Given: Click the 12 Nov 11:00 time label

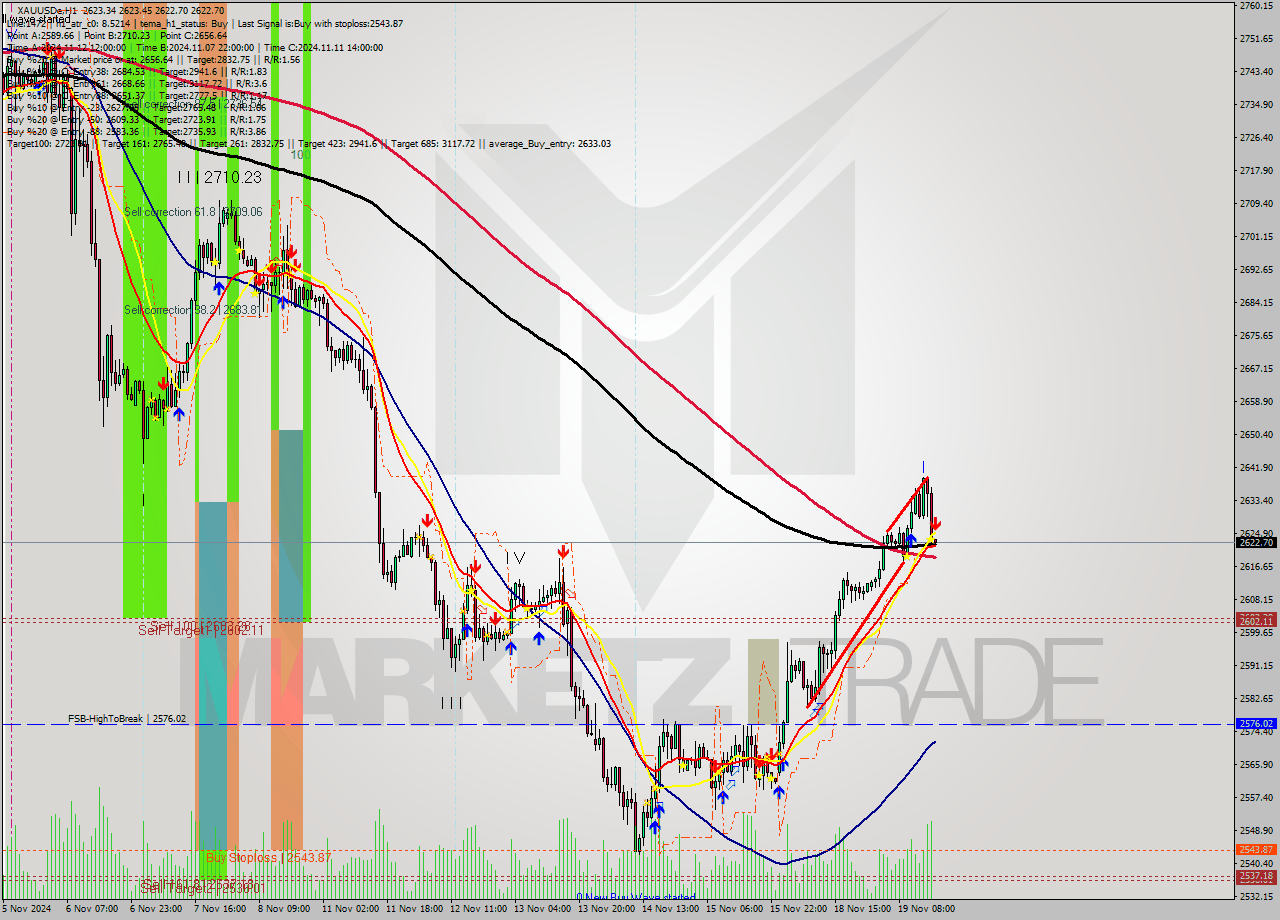Looking at the screenshot, I should click(478, 909).
